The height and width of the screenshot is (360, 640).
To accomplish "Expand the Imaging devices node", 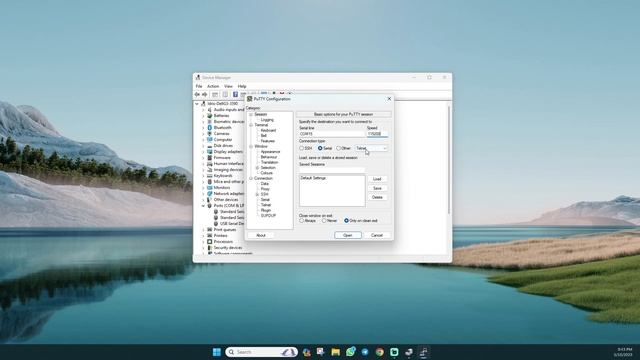I will pyautogui.click(x=203, y=169).
